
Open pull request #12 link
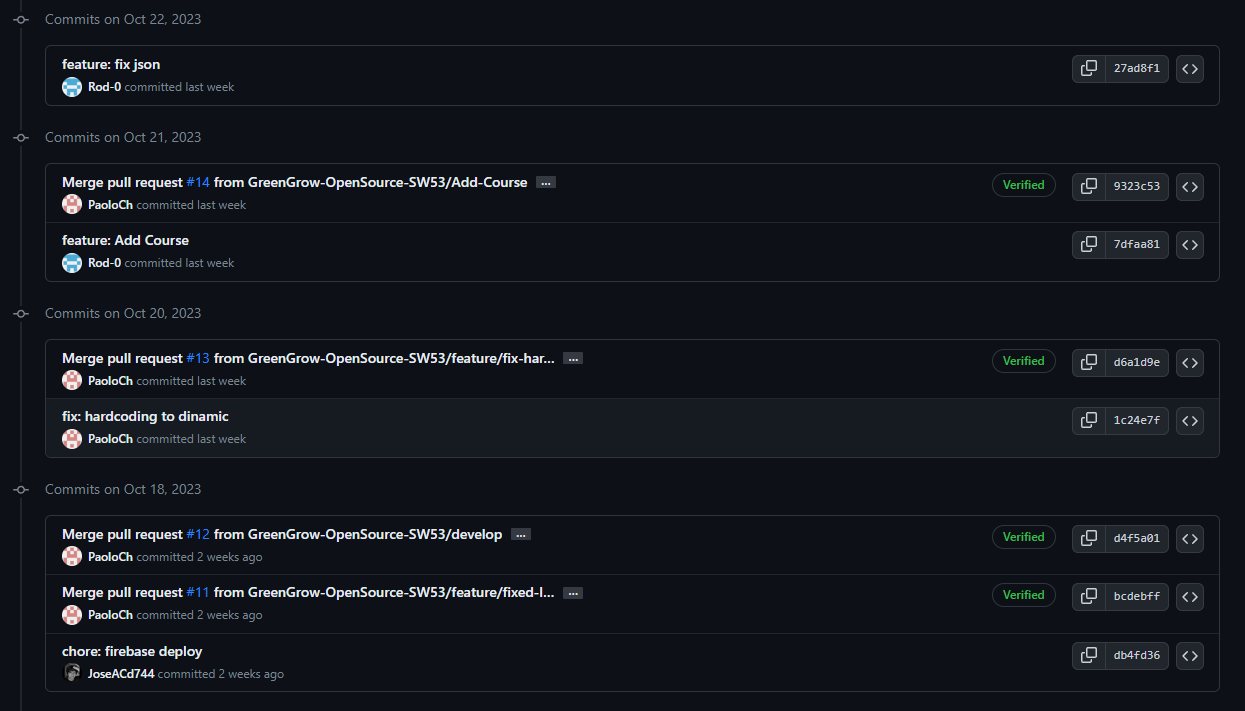coord(198,535)
